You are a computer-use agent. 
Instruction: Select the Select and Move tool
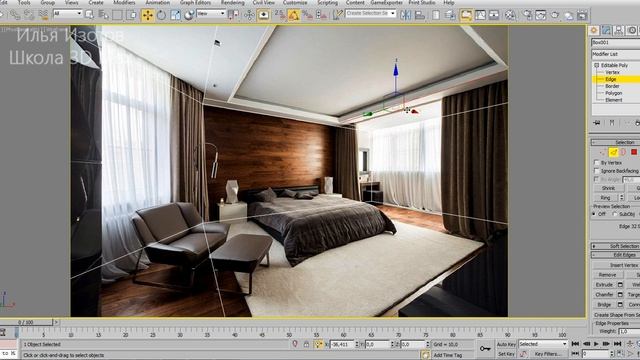click(147, 15)
